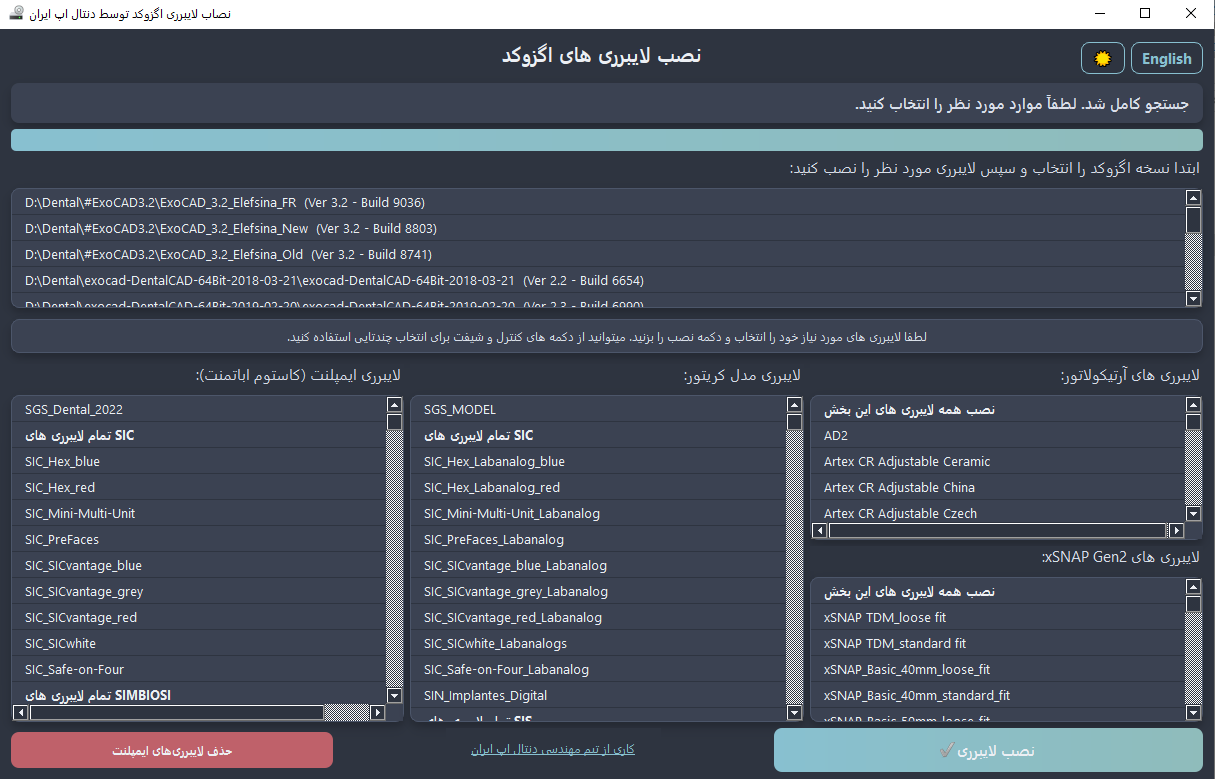Image resolution: width=1215 pixels, height=779 pixels.
Task: Pick SIC_Mini-Multi-Unit_Labanalog in model creator list
Action: [511, 514]
